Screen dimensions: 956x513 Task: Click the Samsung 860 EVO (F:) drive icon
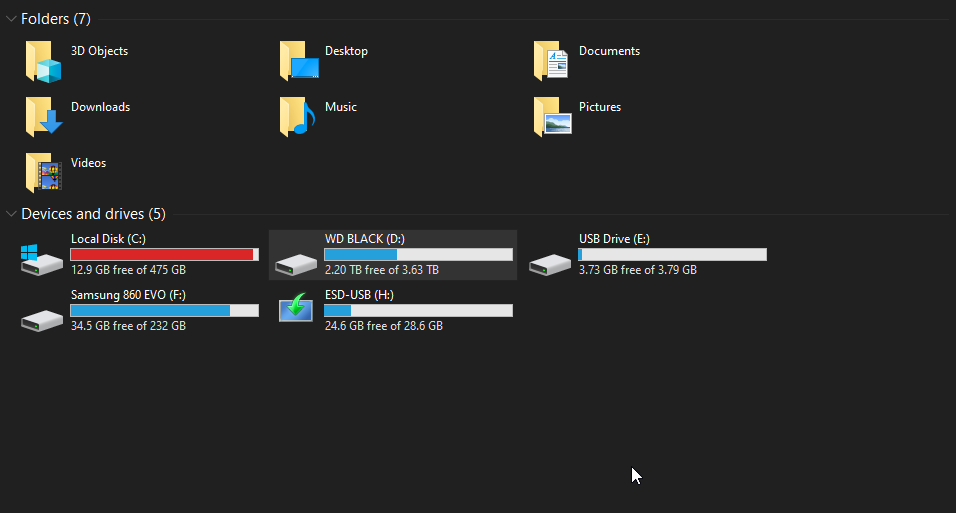[x=42, y=318]
